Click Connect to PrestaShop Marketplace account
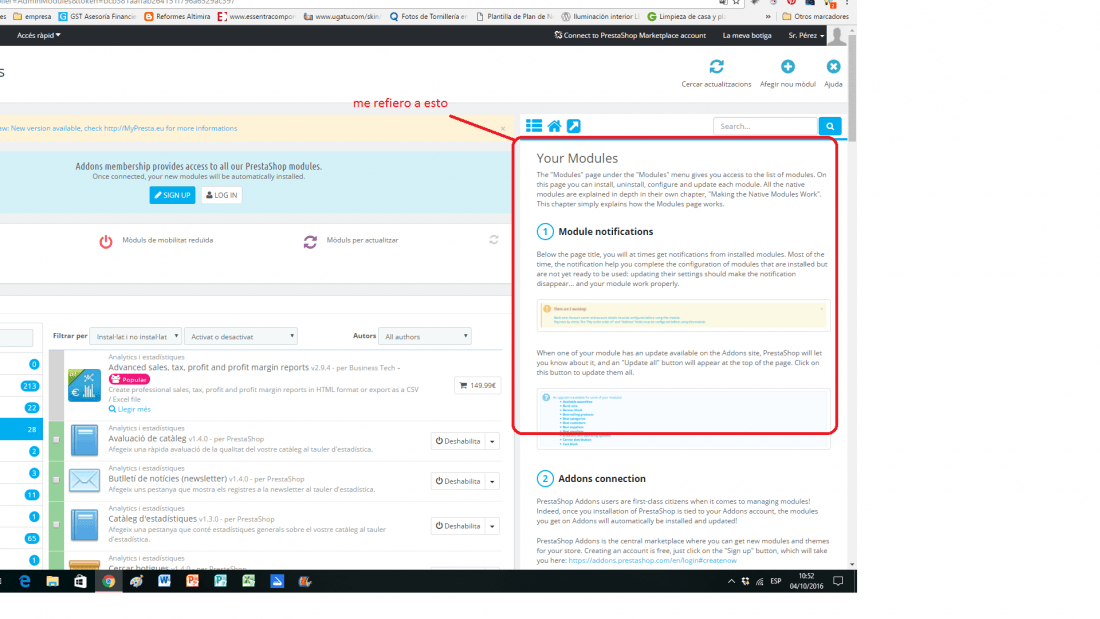Image resolution: width=1100 pixels, height=619 pixels. point(630,35)
